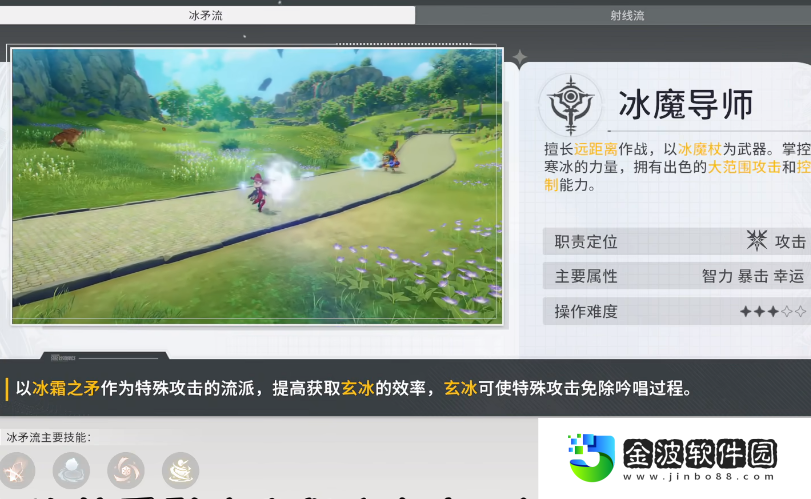The image size is (811, 499).
Task: Click the 主要属性 row label
Action: (x=586, y=276)
